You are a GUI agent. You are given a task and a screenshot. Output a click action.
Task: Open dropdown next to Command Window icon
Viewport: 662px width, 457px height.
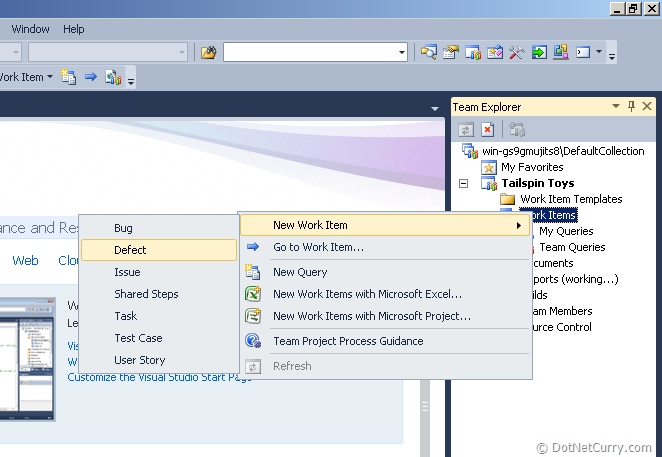(599, 52)
